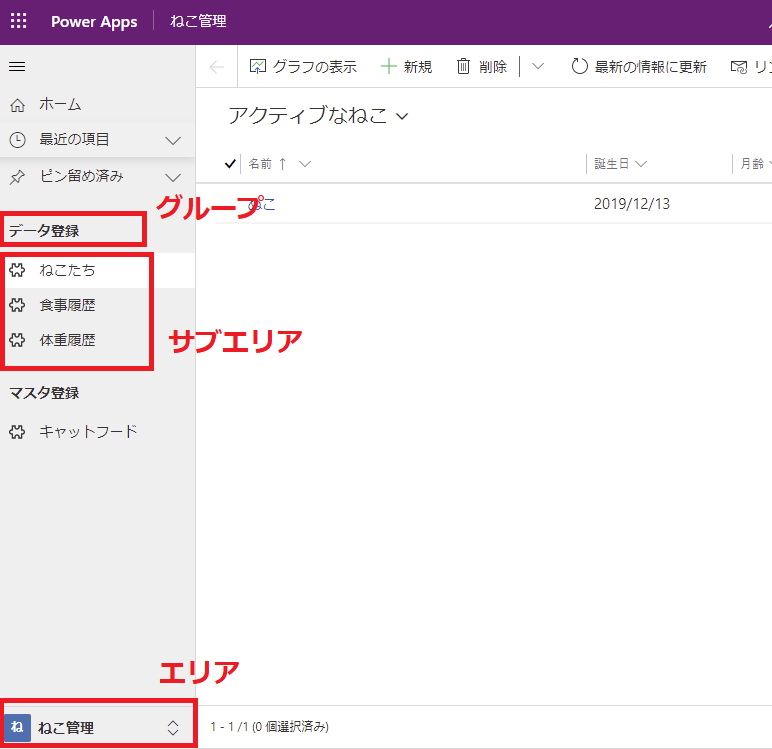This screenshot has width=772, height=749.
Task: Open 体重履歴 subarea
Action: point(68,340)
